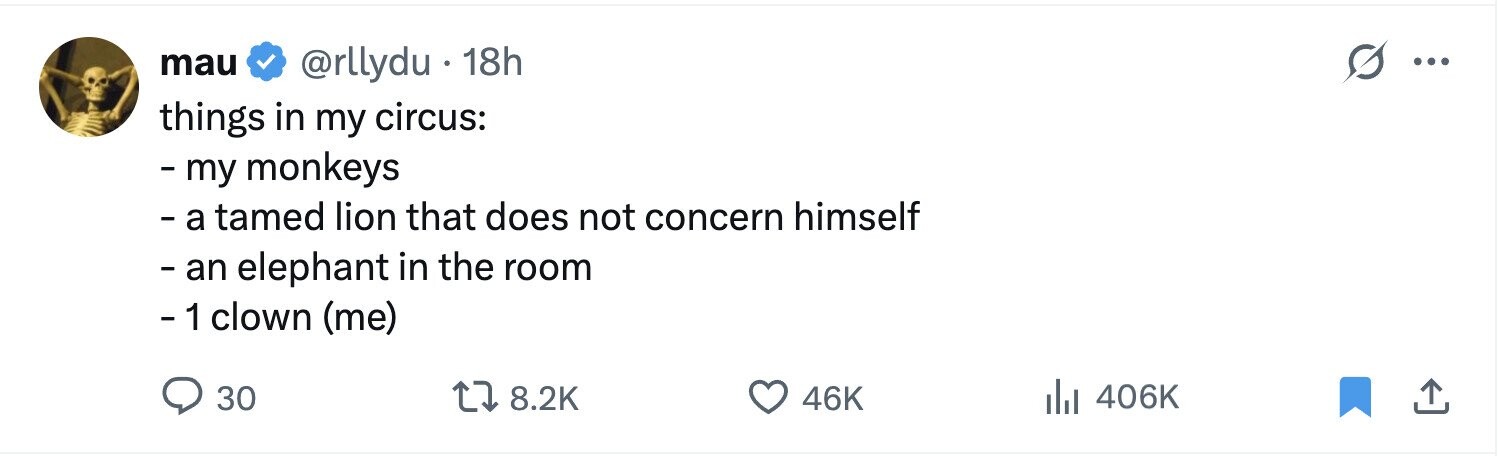
Task: Click the reply count of 30
Action: click(x=236, y=399)
